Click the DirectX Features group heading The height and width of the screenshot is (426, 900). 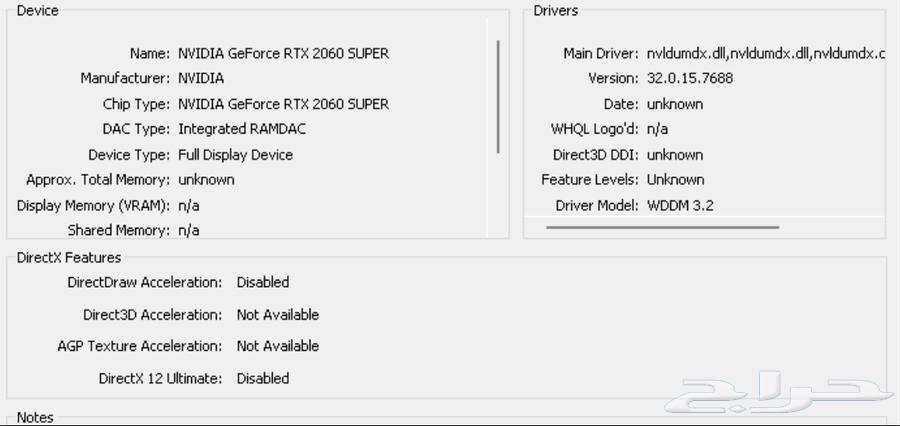69,258
